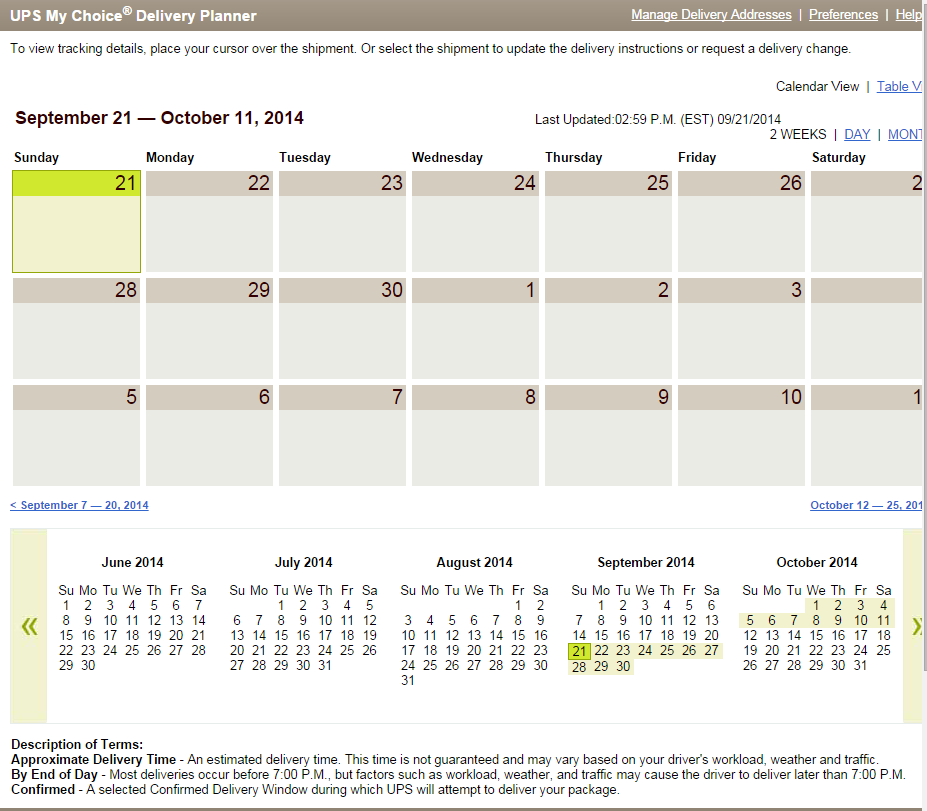Viewport: 927px width, 811px height.
Task: Switch to Table View
Action: pyautogui.click(x=899, y=86)
